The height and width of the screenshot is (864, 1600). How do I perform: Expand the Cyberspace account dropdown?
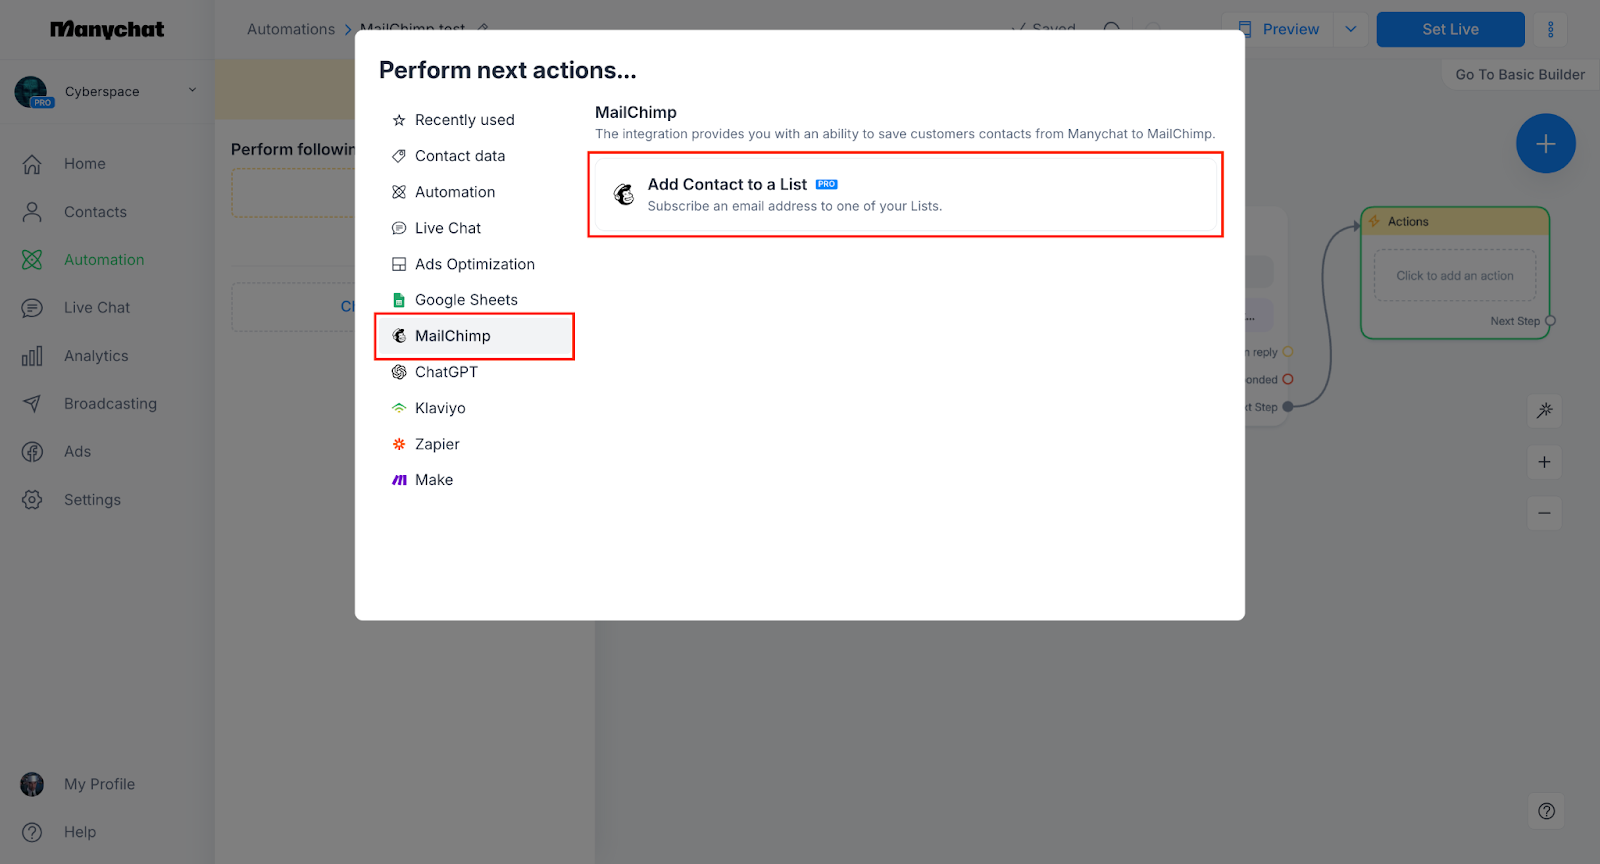pos(192,91)
